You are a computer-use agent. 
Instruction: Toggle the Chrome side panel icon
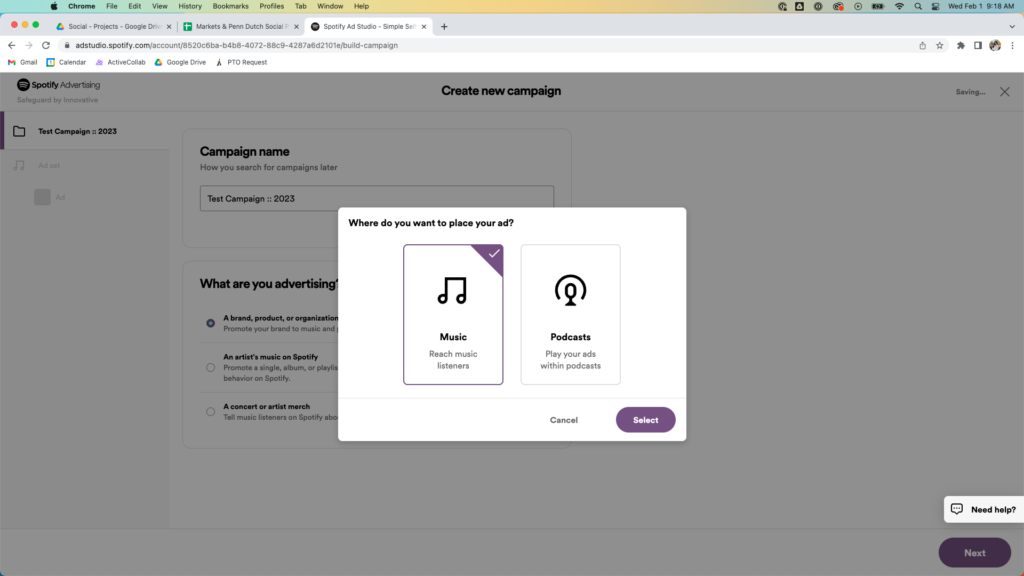(x=978, y=45)
